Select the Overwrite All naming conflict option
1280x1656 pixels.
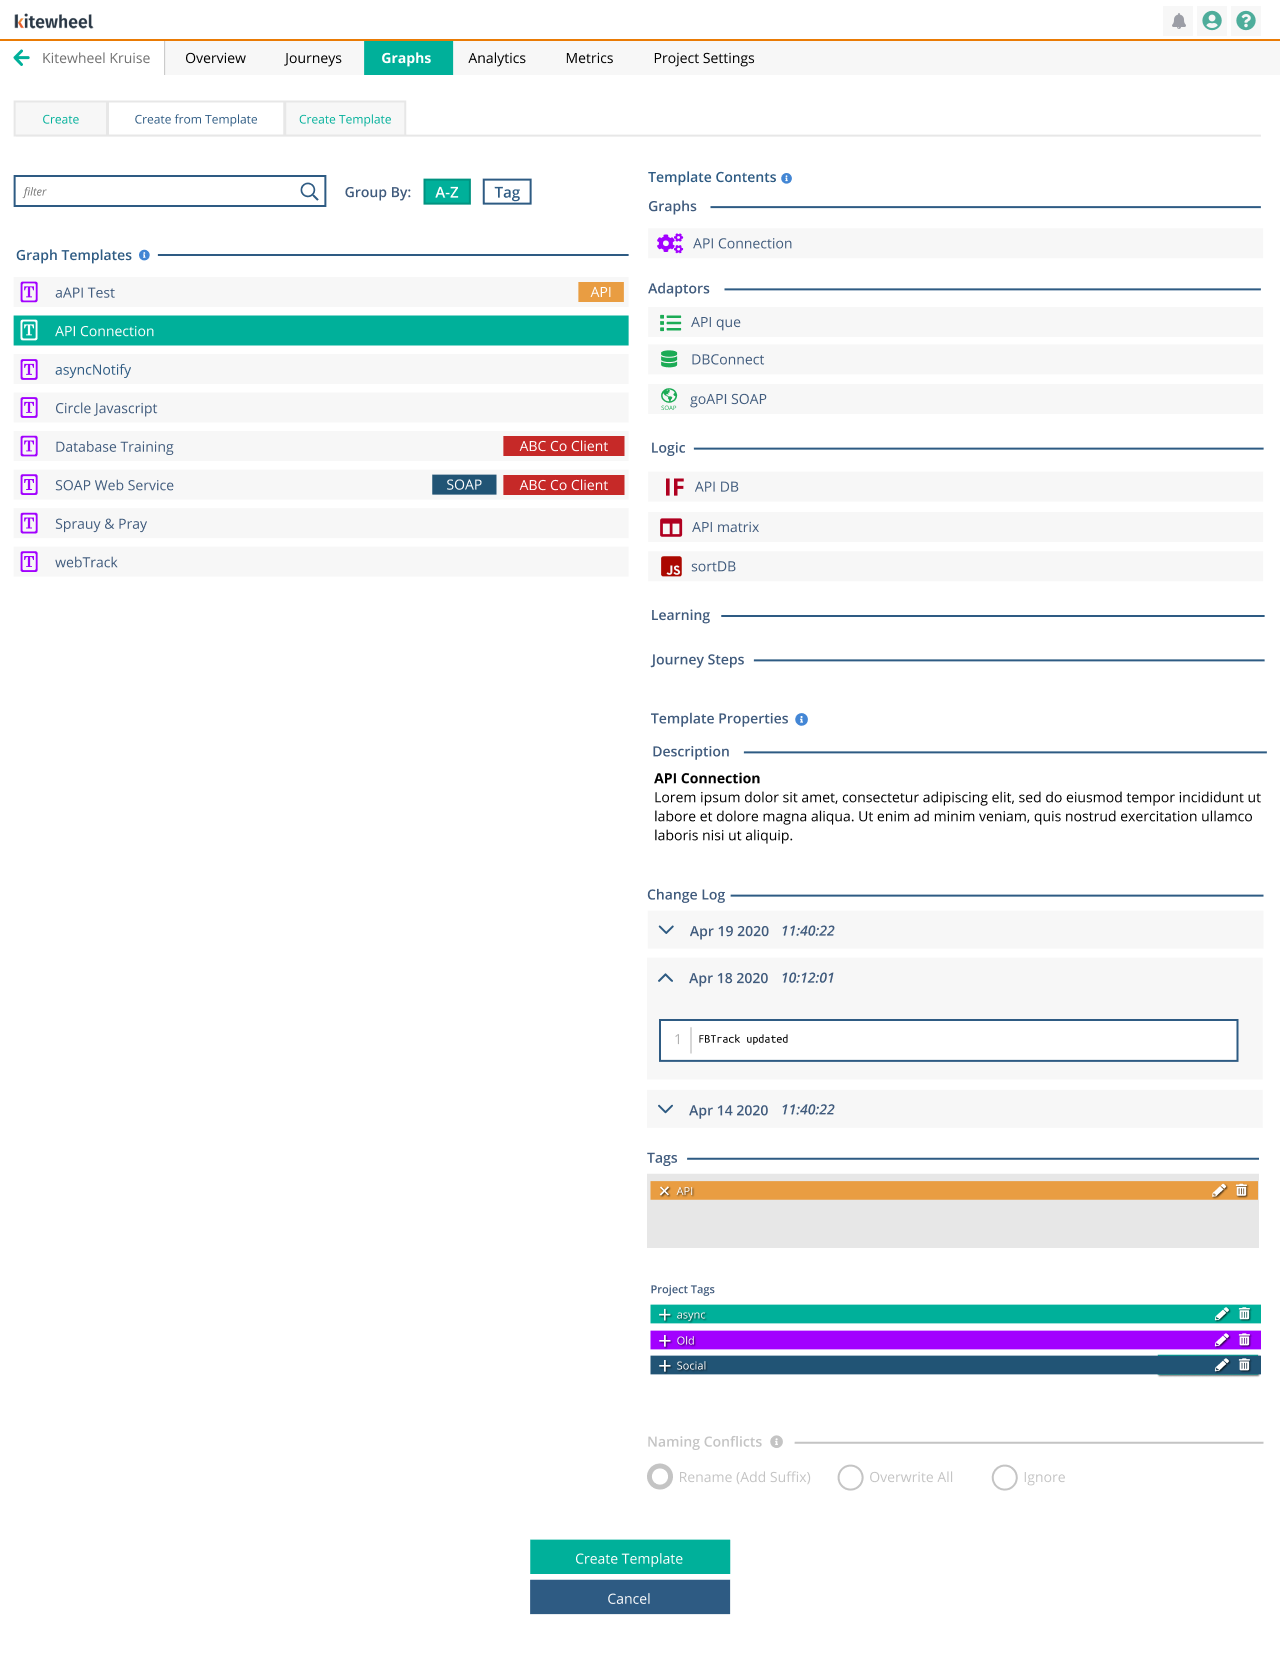tap(849, 1477)
